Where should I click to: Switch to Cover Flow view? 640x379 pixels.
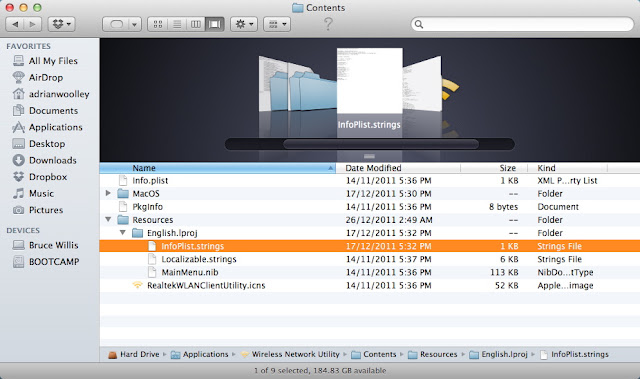[x=215, y=24]
